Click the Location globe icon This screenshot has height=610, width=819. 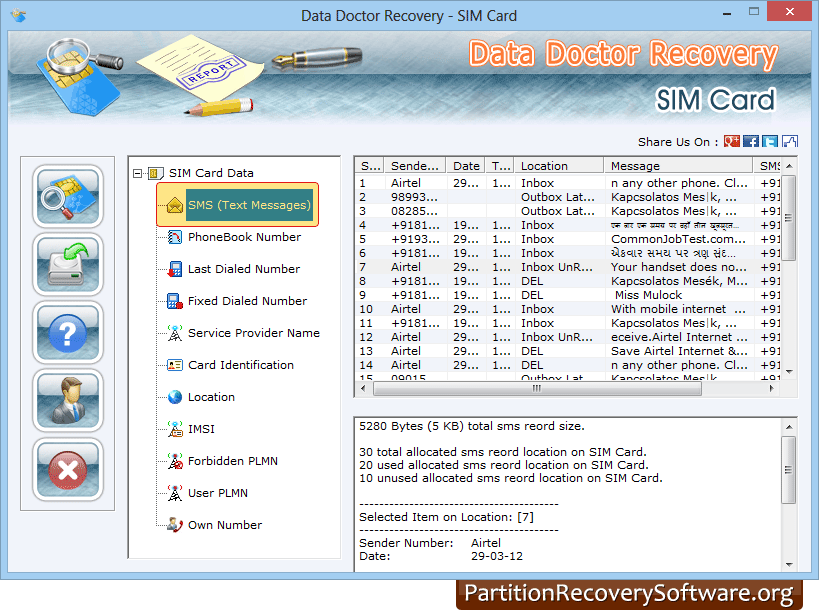coord(174,397)
